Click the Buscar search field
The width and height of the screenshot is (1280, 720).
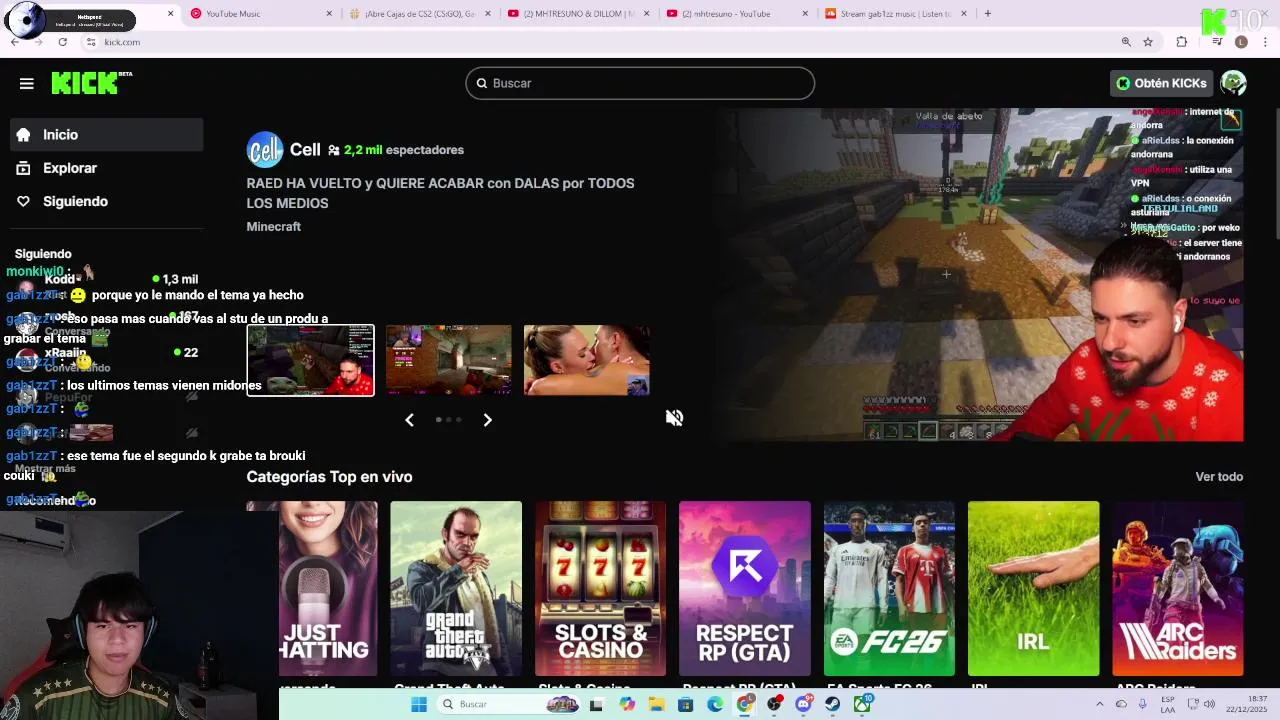pos(640,83)
